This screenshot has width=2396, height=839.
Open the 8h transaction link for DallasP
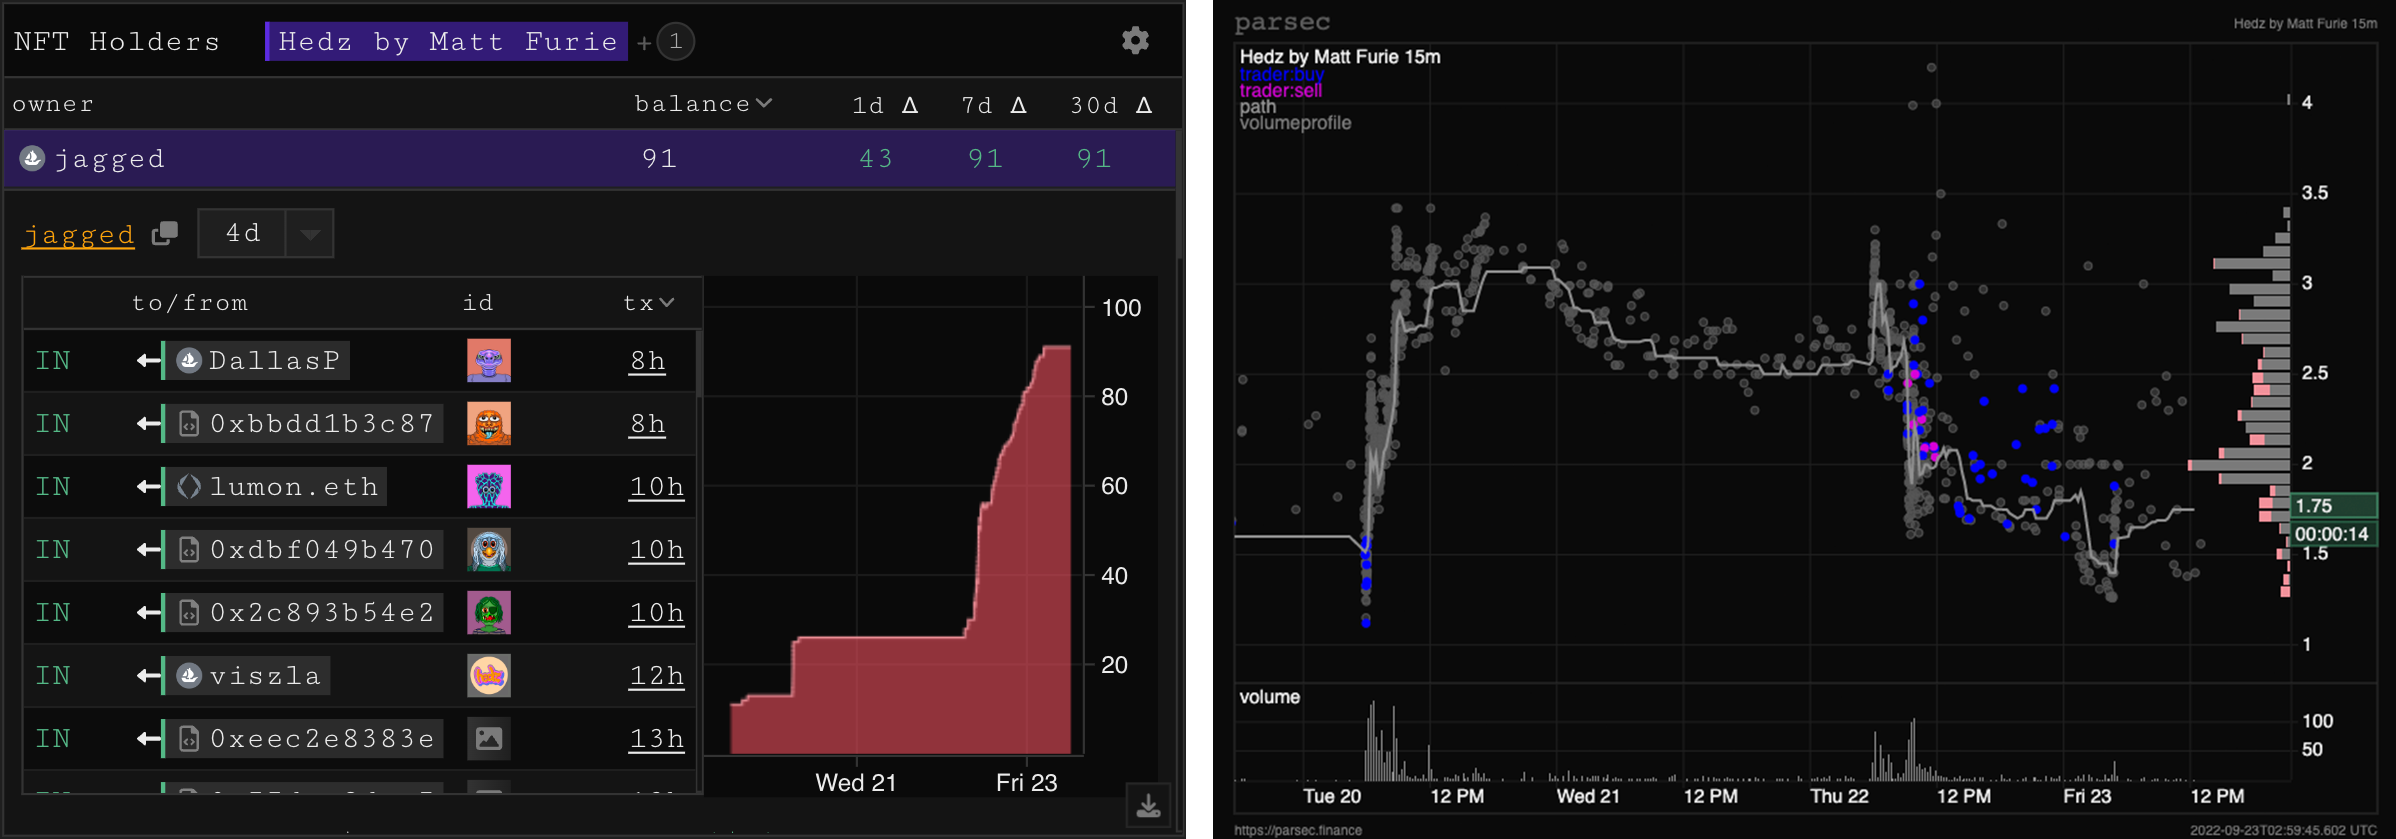(x=647, y=361)
